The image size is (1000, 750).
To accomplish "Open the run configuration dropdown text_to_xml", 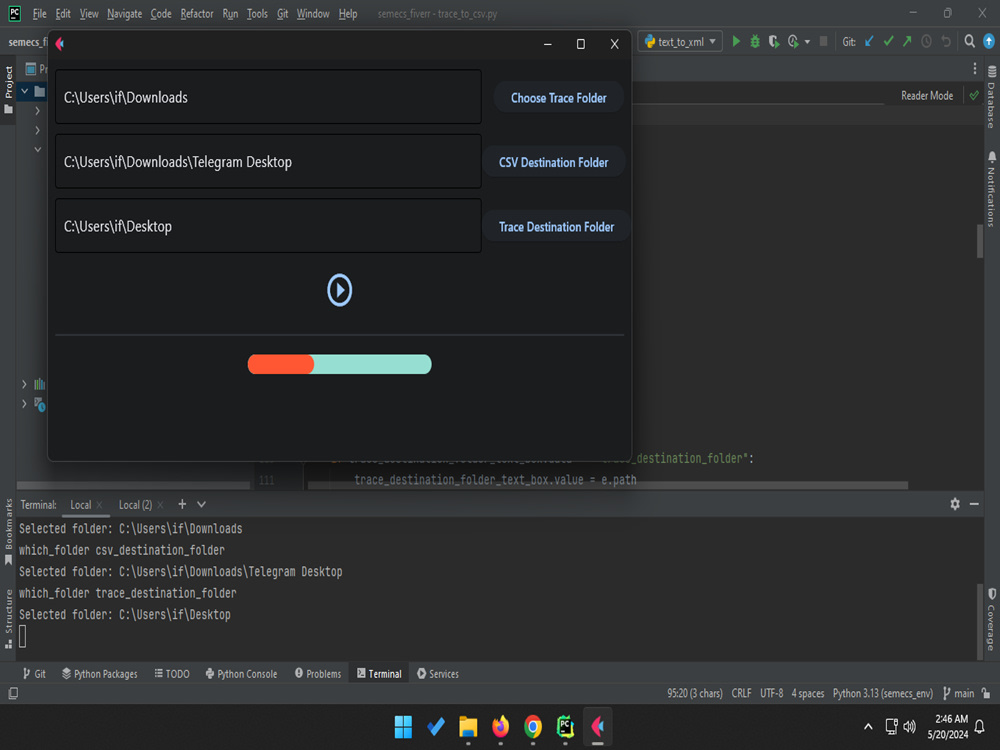I will click(679, 41).
